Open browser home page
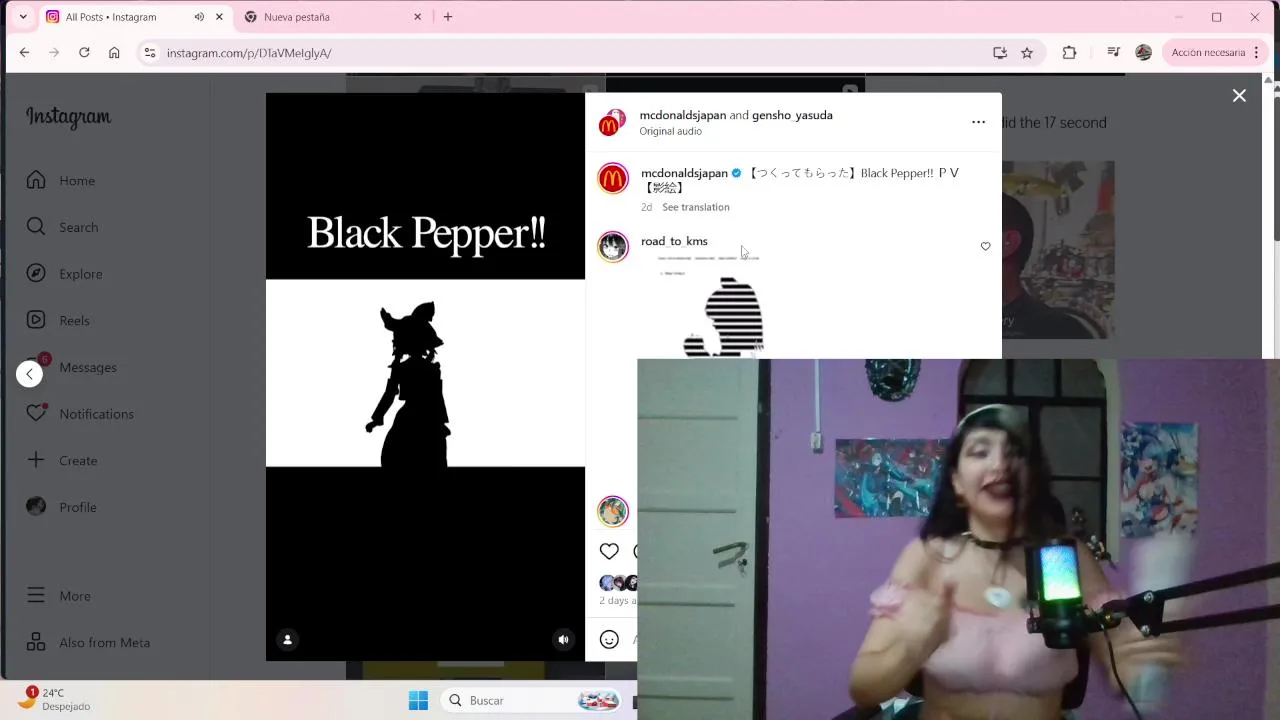This screenshot has width=1280, height=720. (x=114, y=53)
